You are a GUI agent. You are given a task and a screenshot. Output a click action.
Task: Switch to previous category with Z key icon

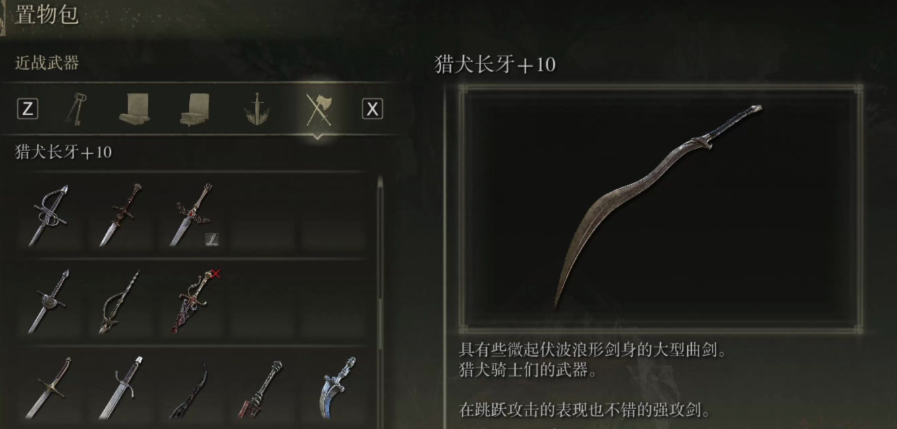click(27, 109)
